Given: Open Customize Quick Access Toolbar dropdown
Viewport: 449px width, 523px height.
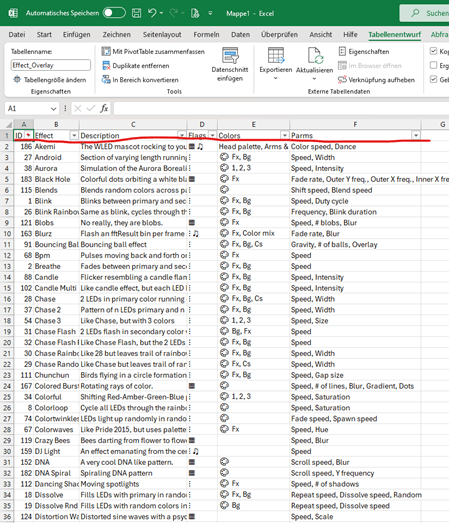Looking at the screenshot, I should point(210,13).
